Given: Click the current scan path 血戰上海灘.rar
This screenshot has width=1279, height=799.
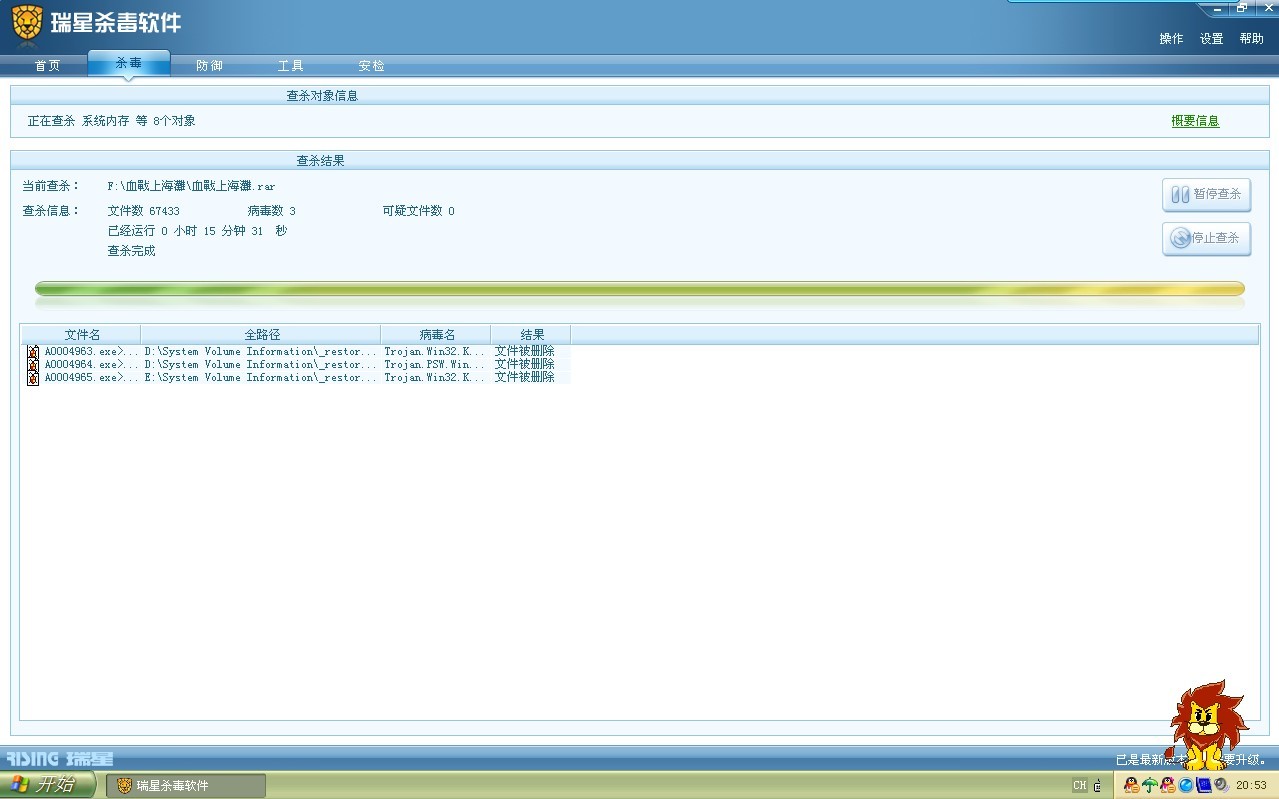Looking at the screenshot, I should (191, 186).
